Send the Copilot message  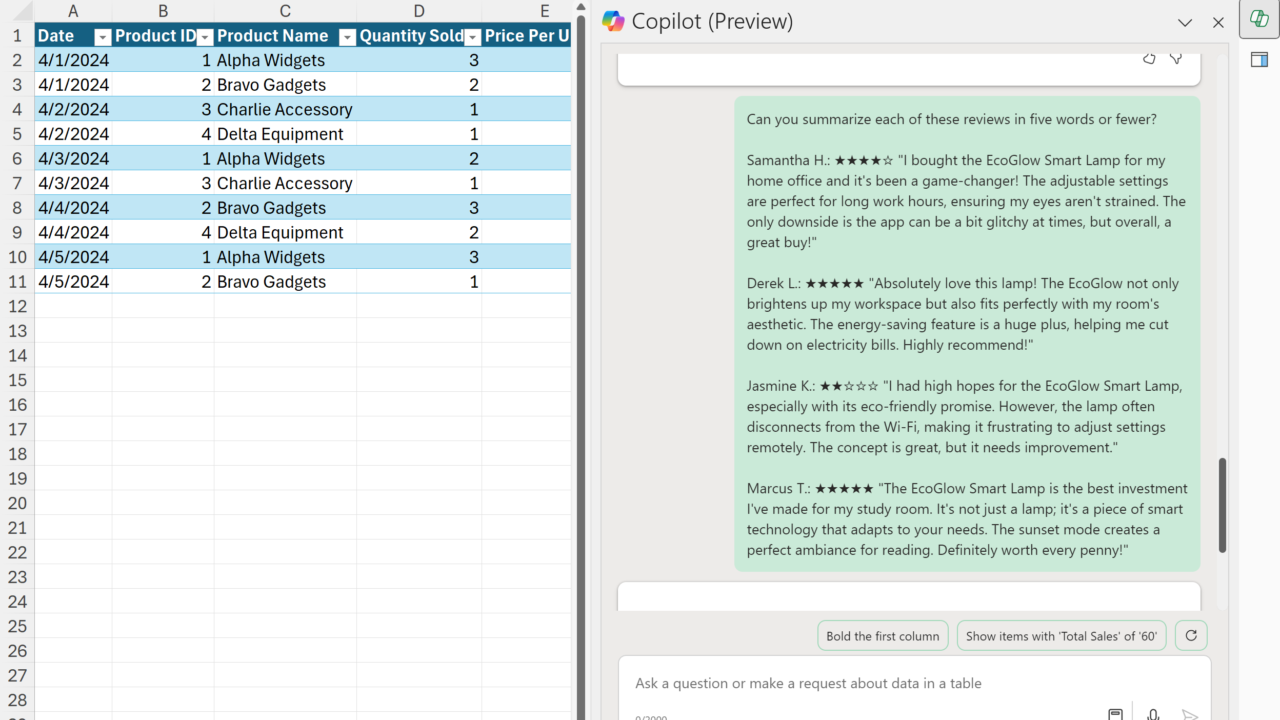tap(1190, 714)
